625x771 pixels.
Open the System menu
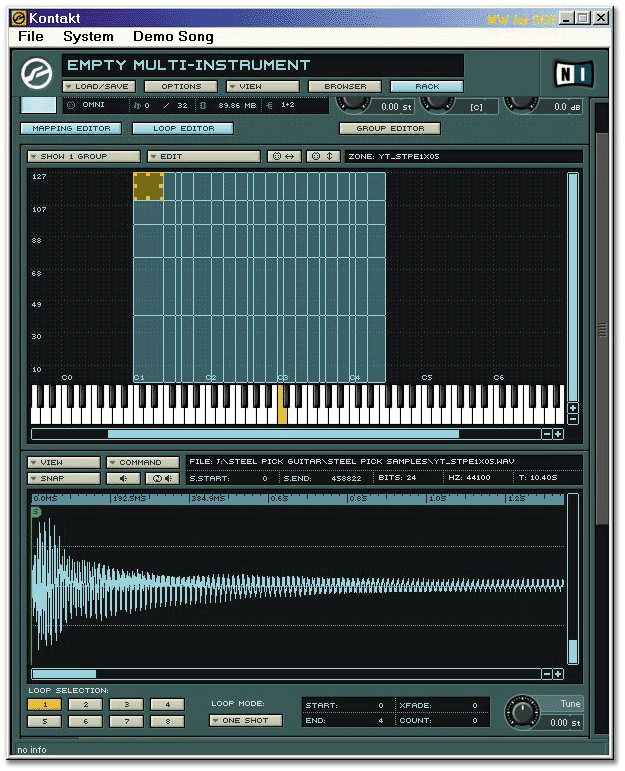point(88,36)
